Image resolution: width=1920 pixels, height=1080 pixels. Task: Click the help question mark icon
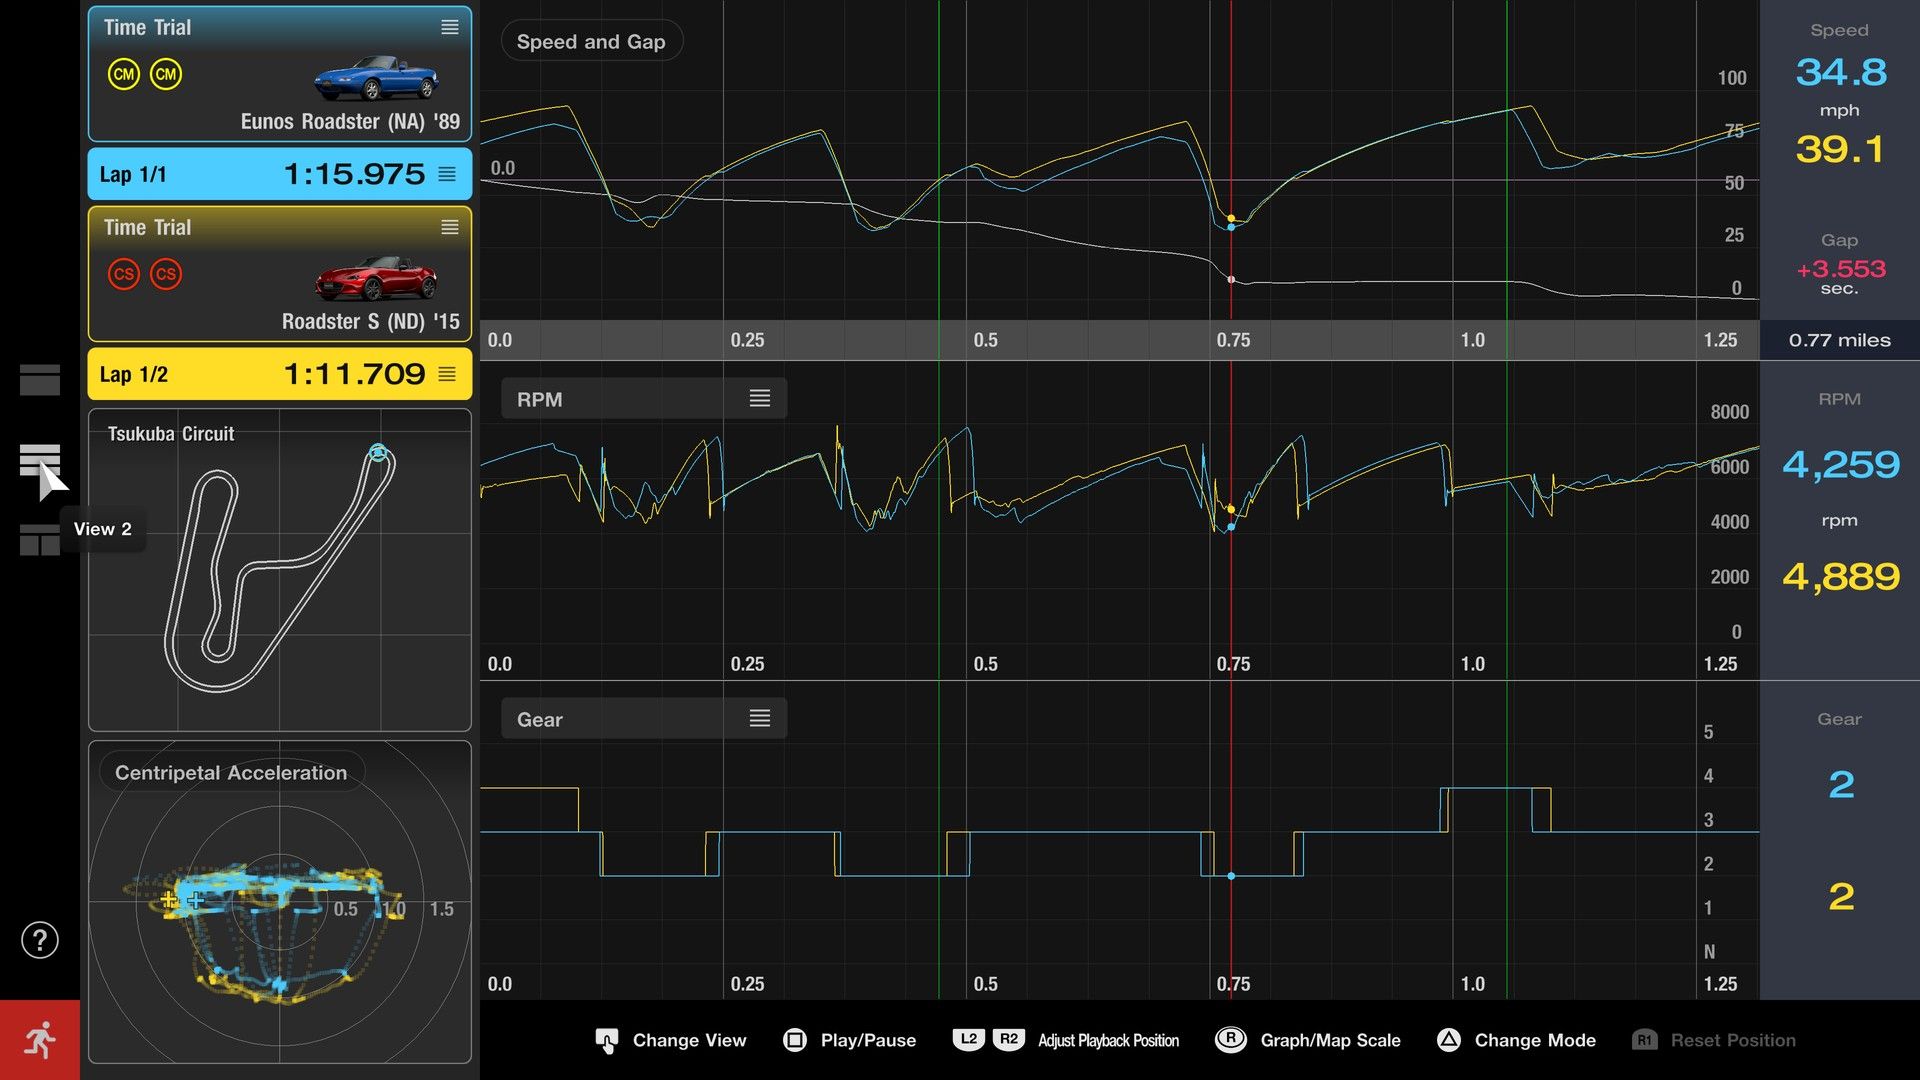tap(40, 940)
